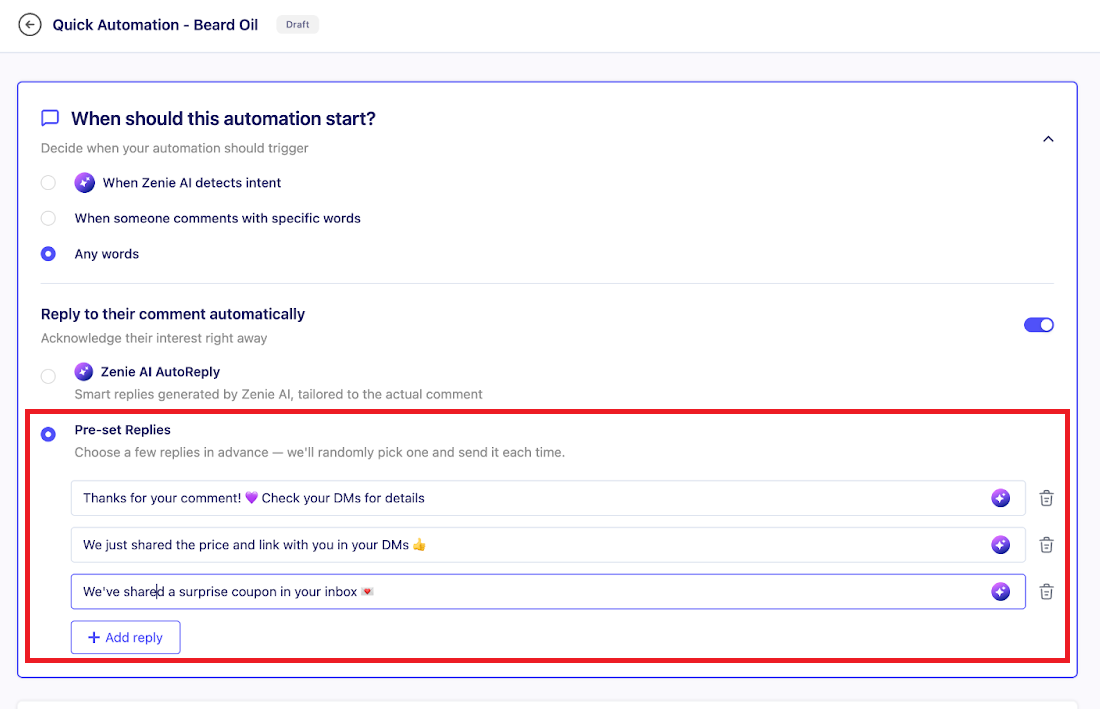Select 'When someone comments with specific words'
This screenshot has width=1100, height=709.
click(x=48, y=218)
